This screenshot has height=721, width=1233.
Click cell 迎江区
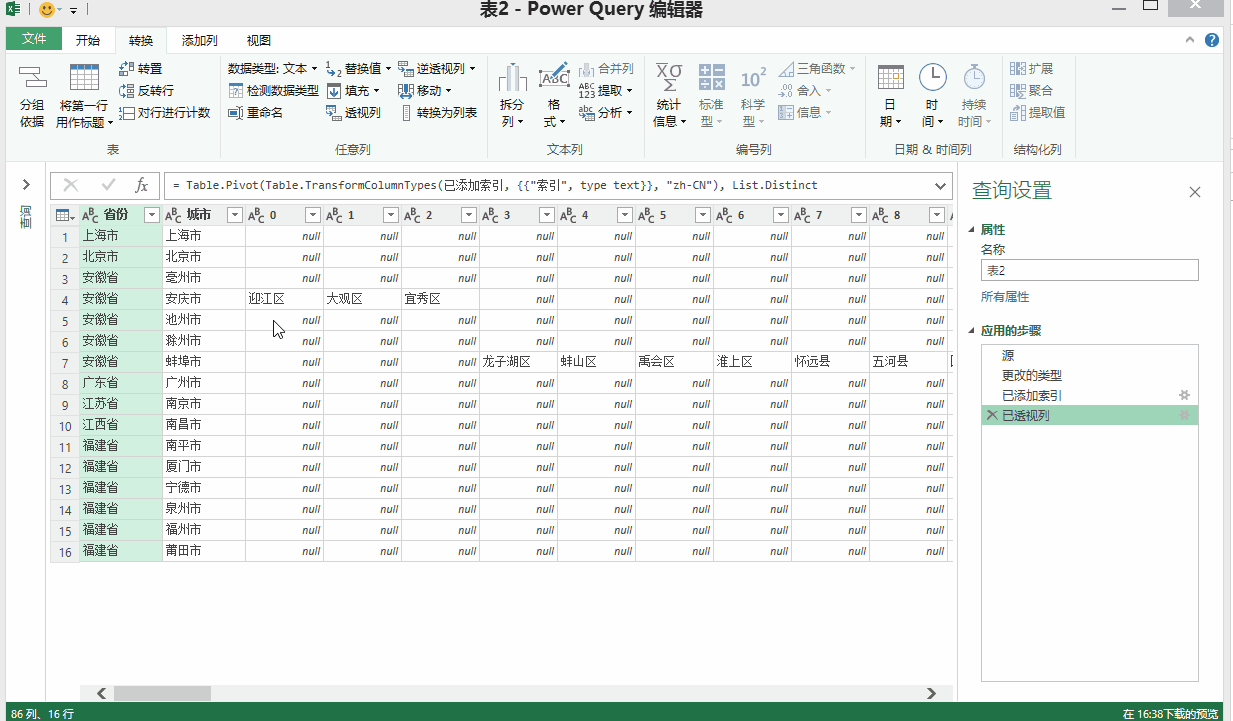point(285,299)
